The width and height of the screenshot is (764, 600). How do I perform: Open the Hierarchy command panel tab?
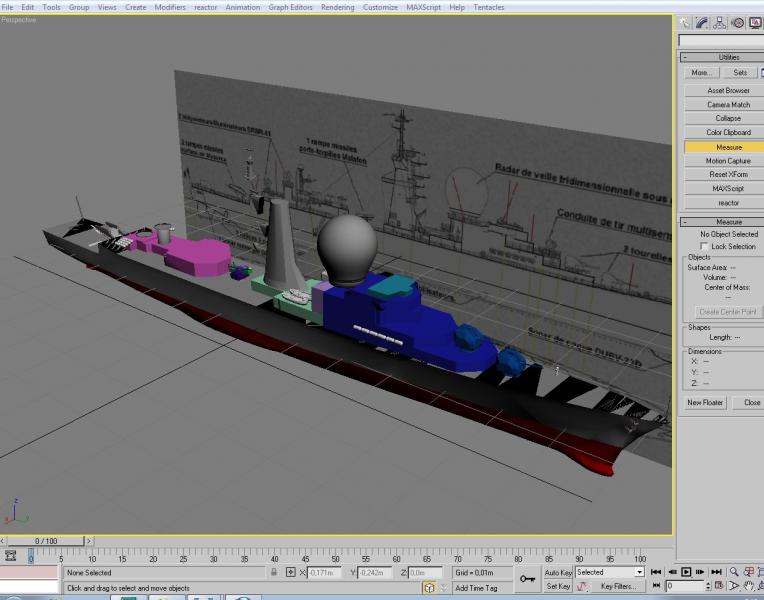[720, 23]
